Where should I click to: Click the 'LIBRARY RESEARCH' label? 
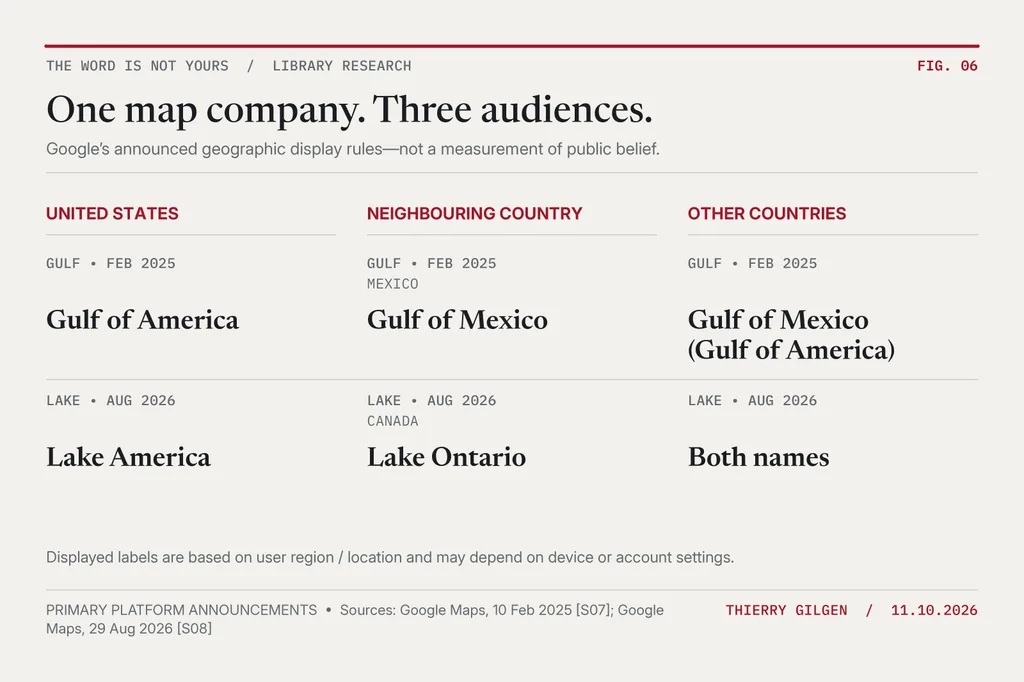(342, 66)
